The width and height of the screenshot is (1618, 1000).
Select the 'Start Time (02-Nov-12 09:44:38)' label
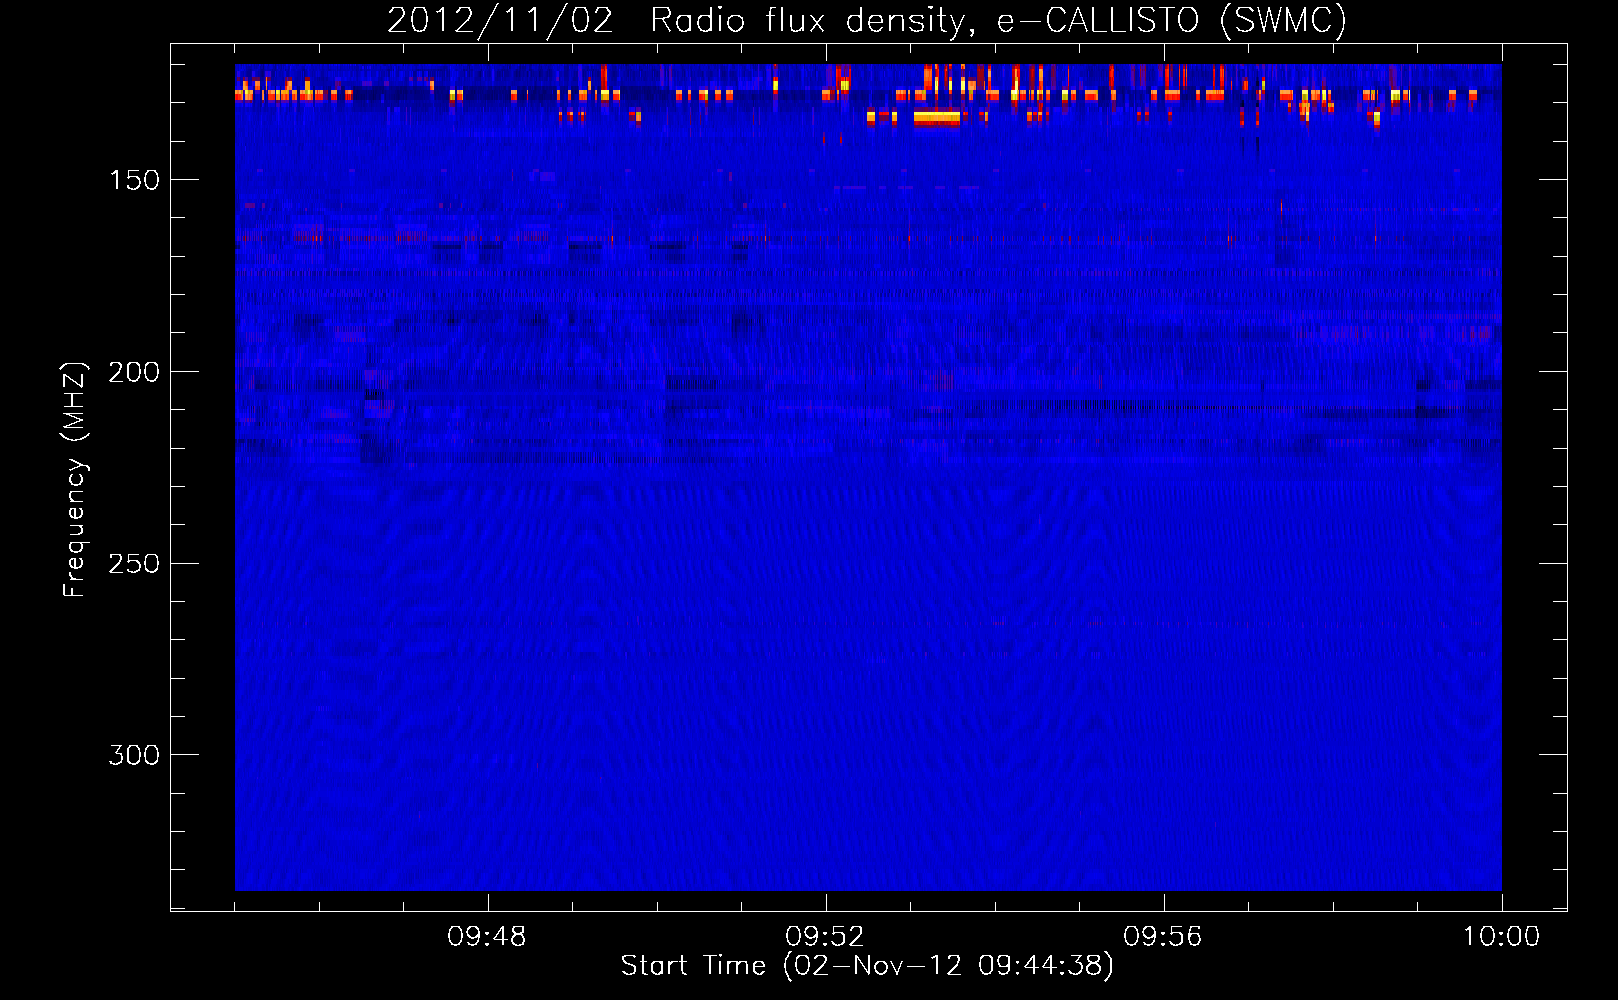click(867, 966)
